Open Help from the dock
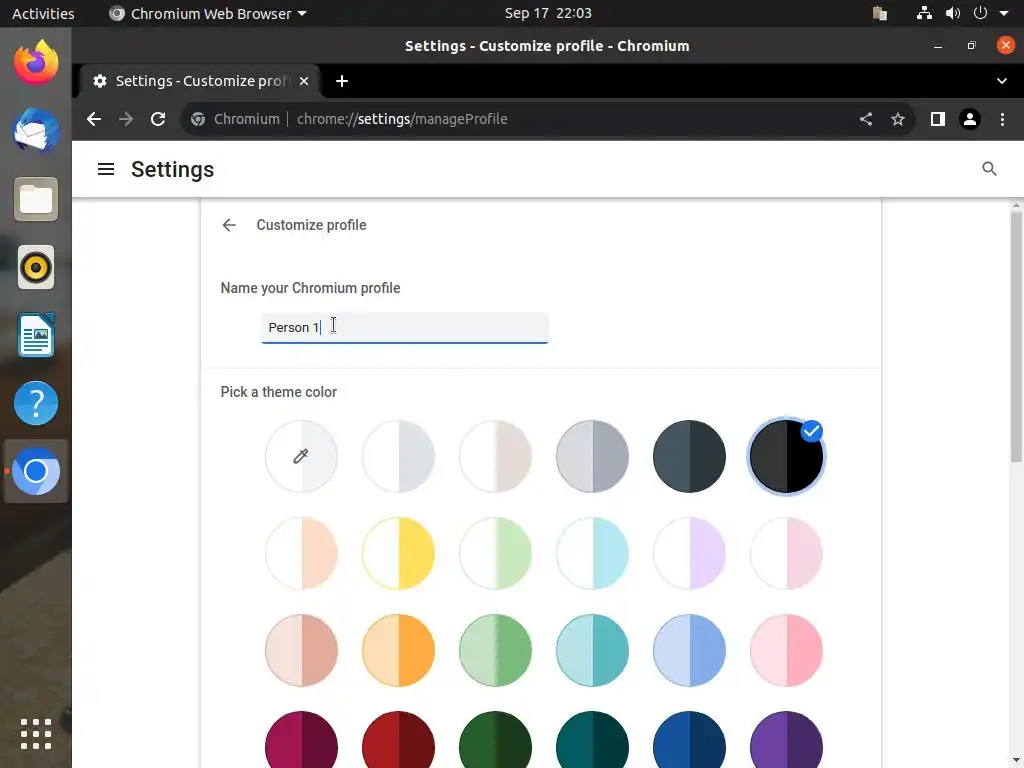The width and height of the screenshot is (1024, 768). [36, 403]
